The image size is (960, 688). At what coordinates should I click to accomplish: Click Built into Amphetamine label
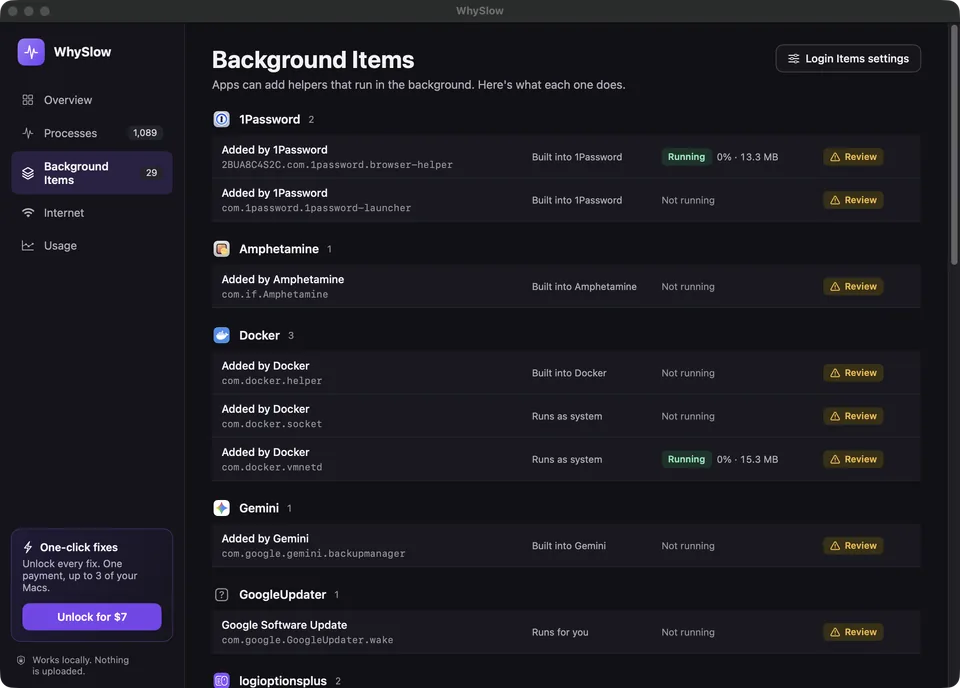tap(584, 286)
